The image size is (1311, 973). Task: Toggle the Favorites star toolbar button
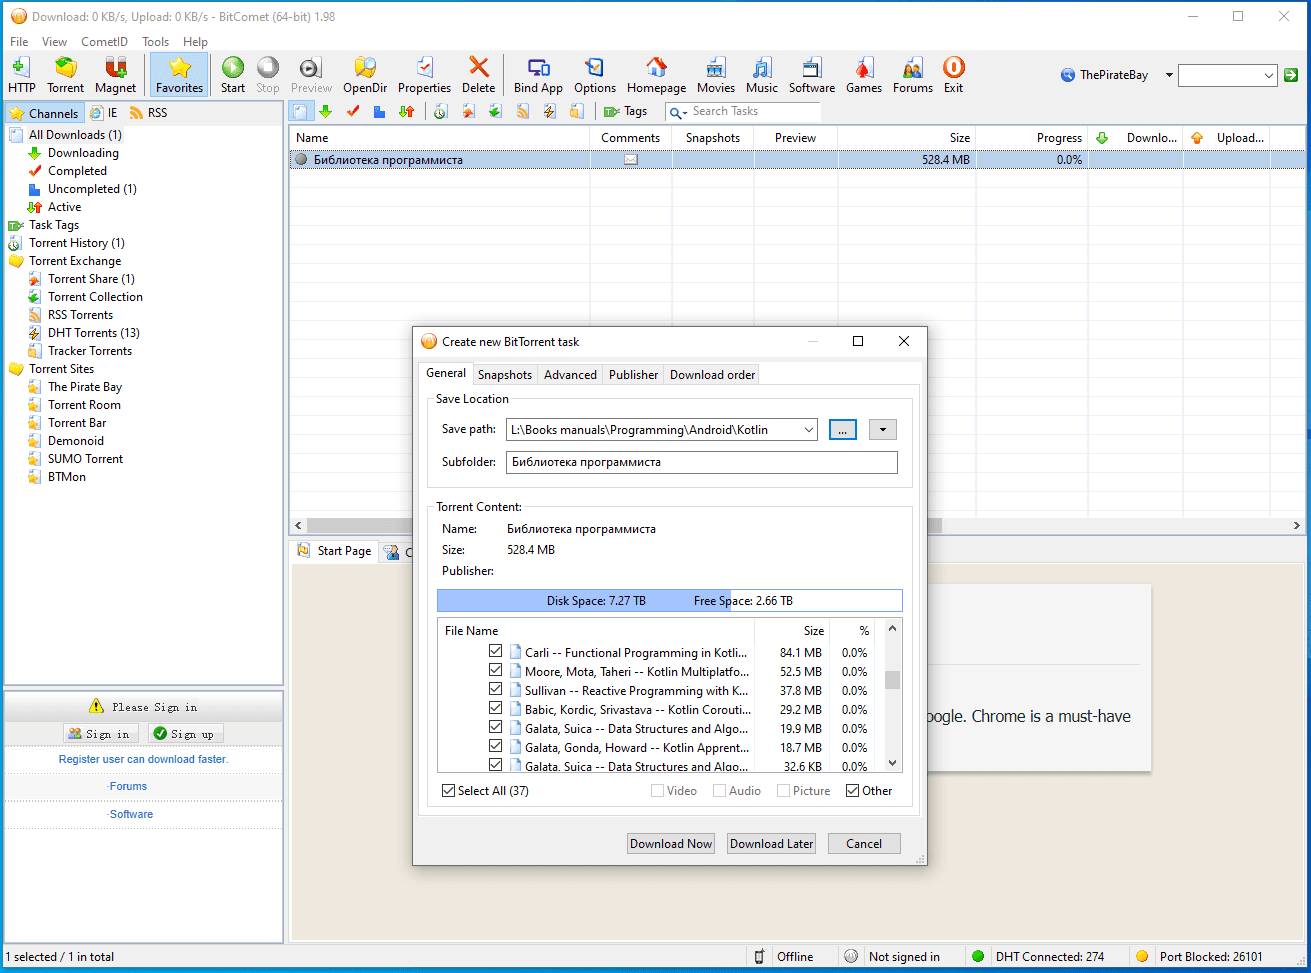(x=179, y=75)
